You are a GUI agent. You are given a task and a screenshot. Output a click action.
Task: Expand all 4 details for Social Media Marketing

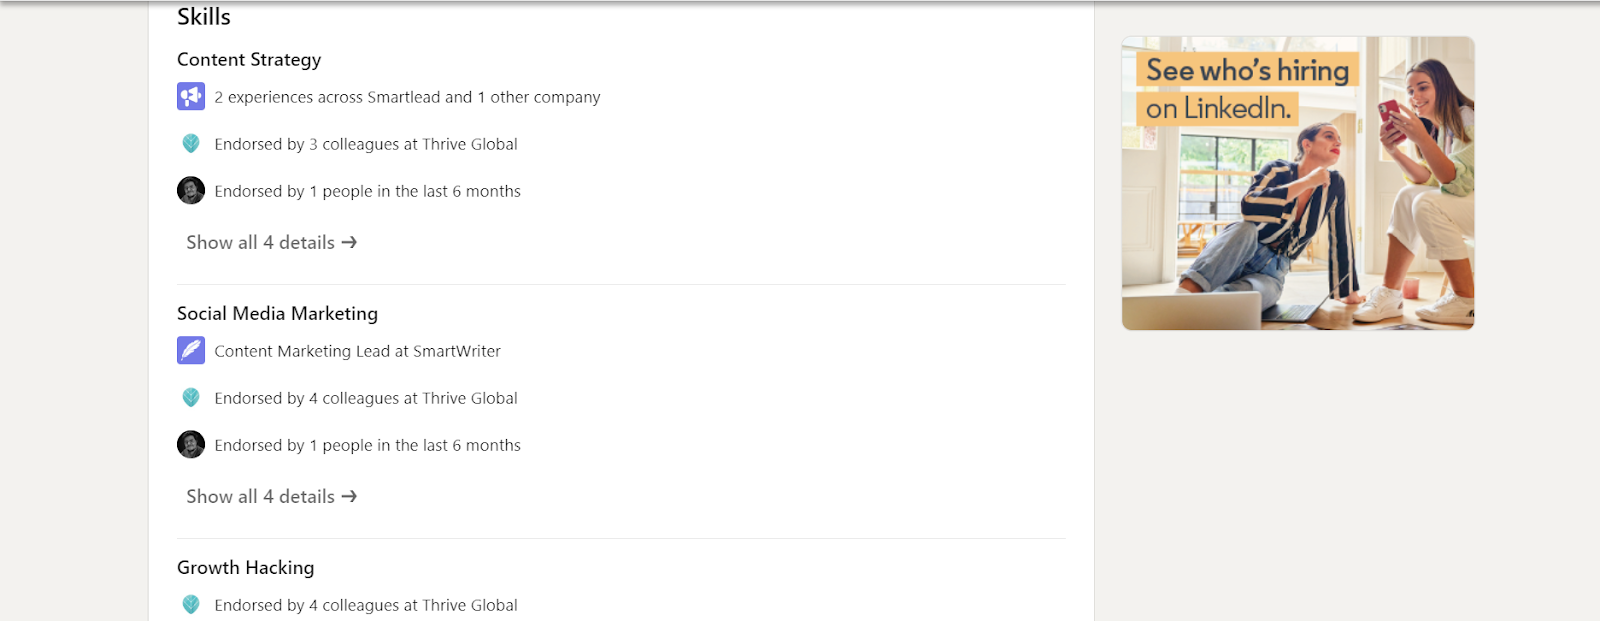(271, 496)
